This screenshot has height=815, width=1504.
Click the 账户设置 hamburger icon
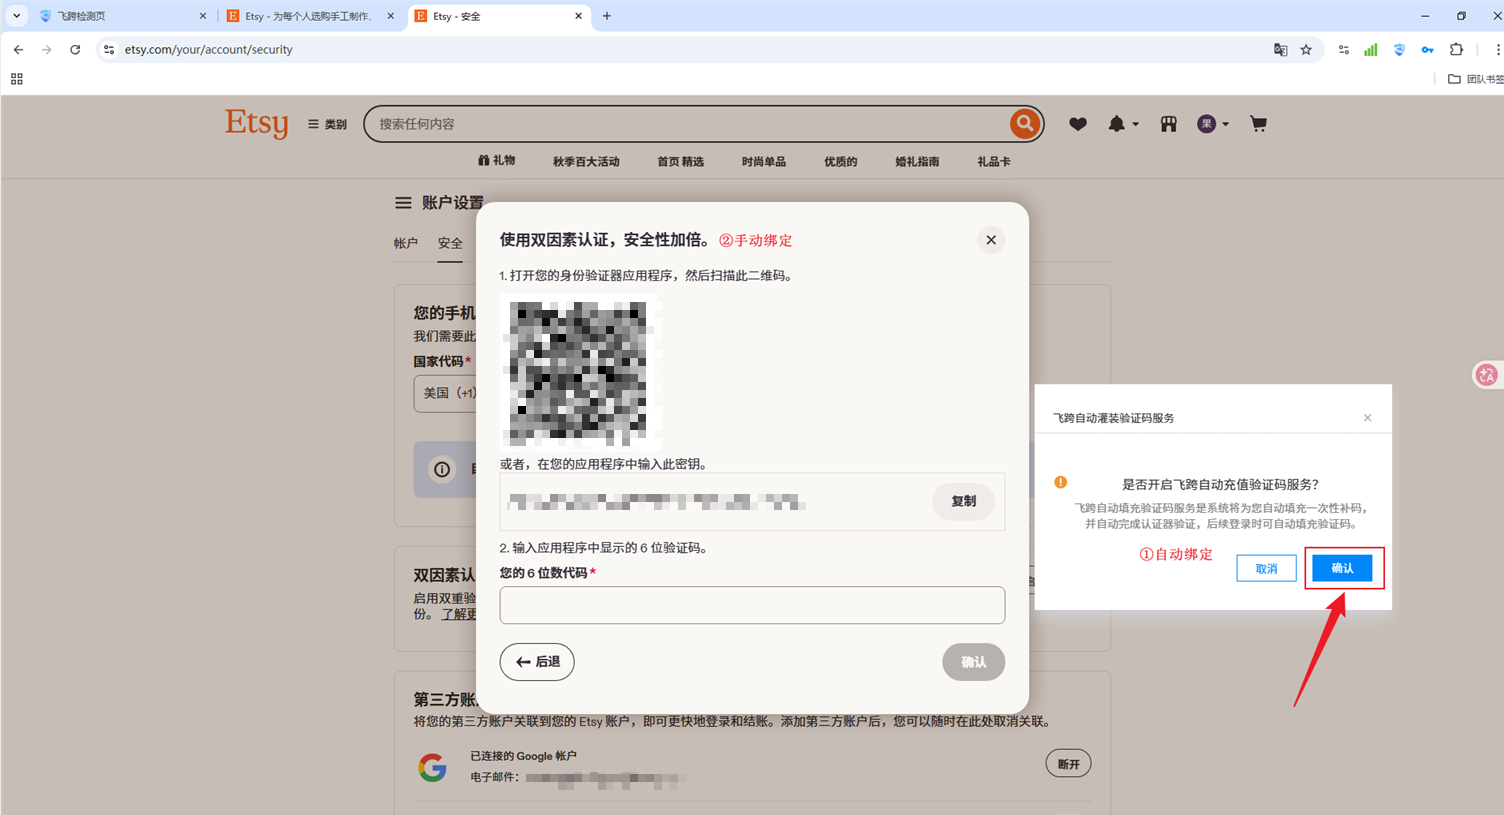pyautogui.click(x=403, y=203)
